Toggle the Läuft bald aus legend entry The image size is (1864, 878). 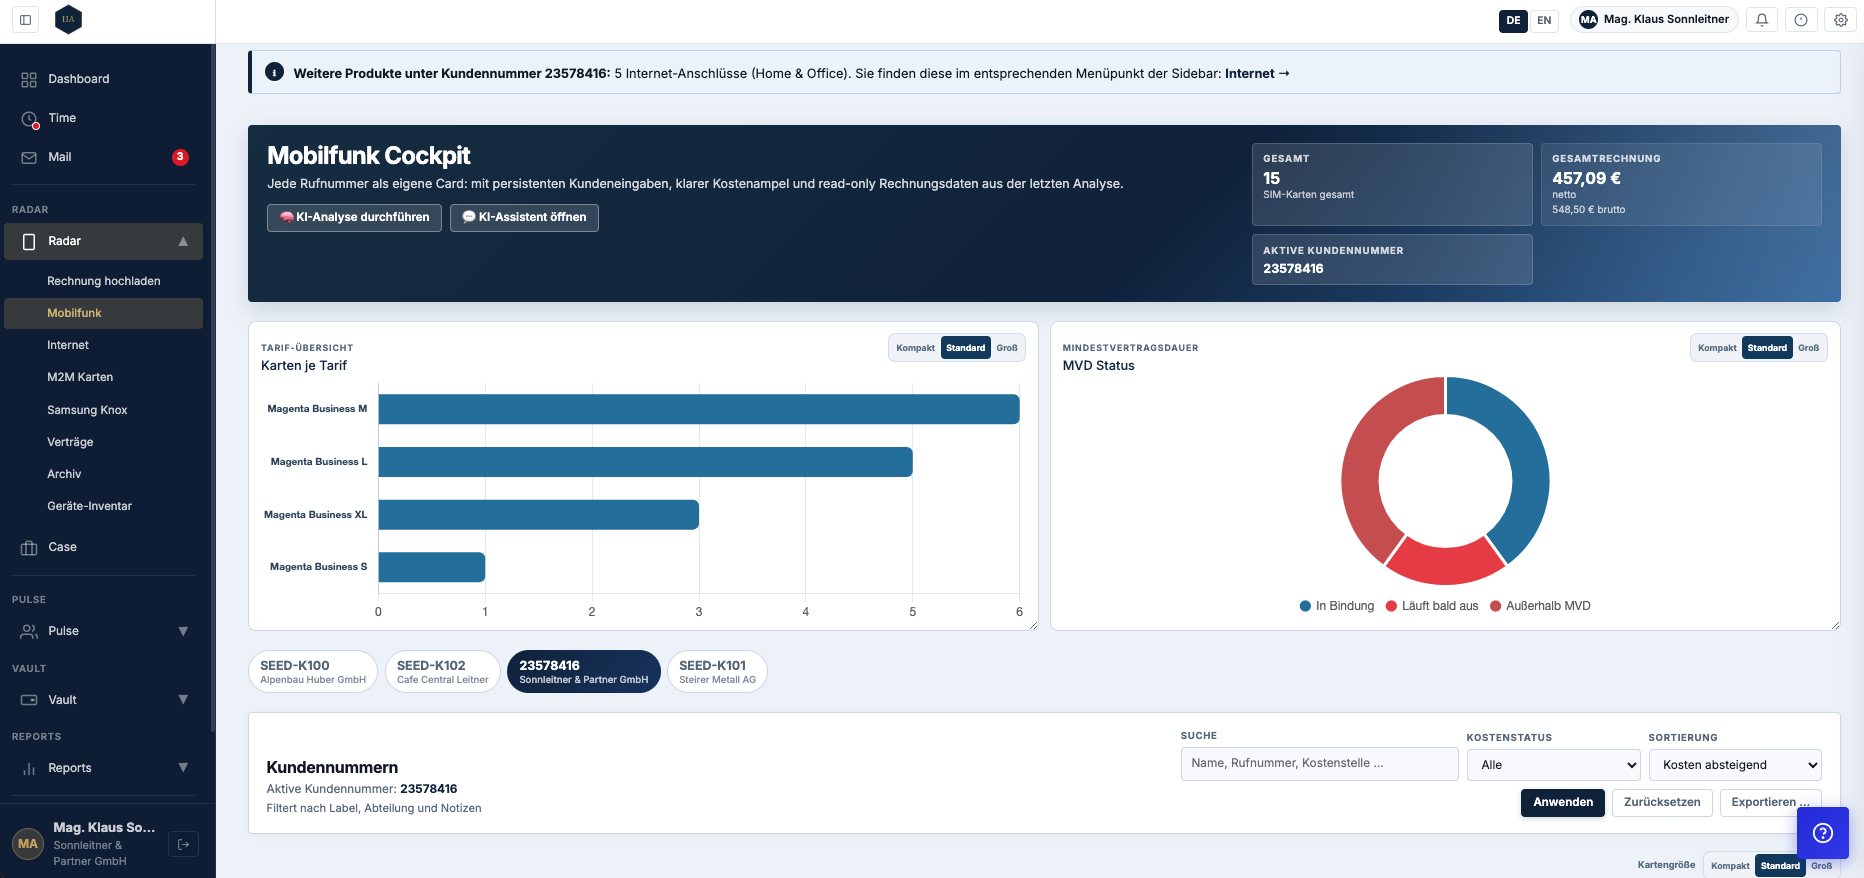[x=1431, y=606]
